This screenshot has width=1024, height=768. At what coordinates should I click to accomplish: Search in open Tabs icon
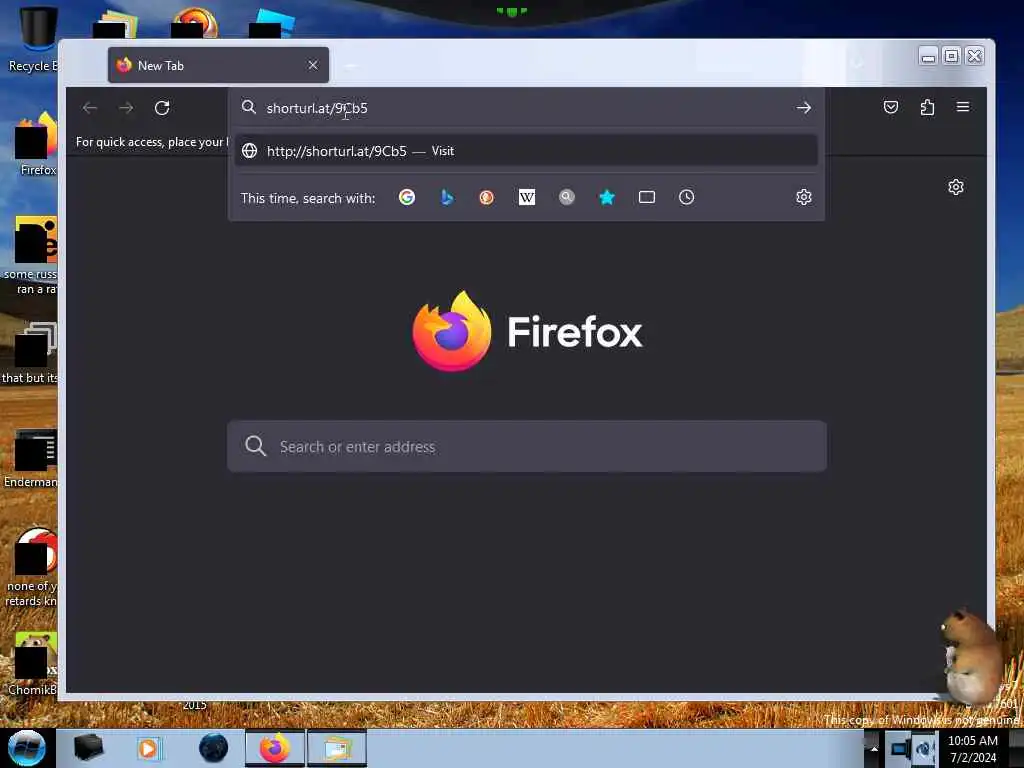click(647, 197)
